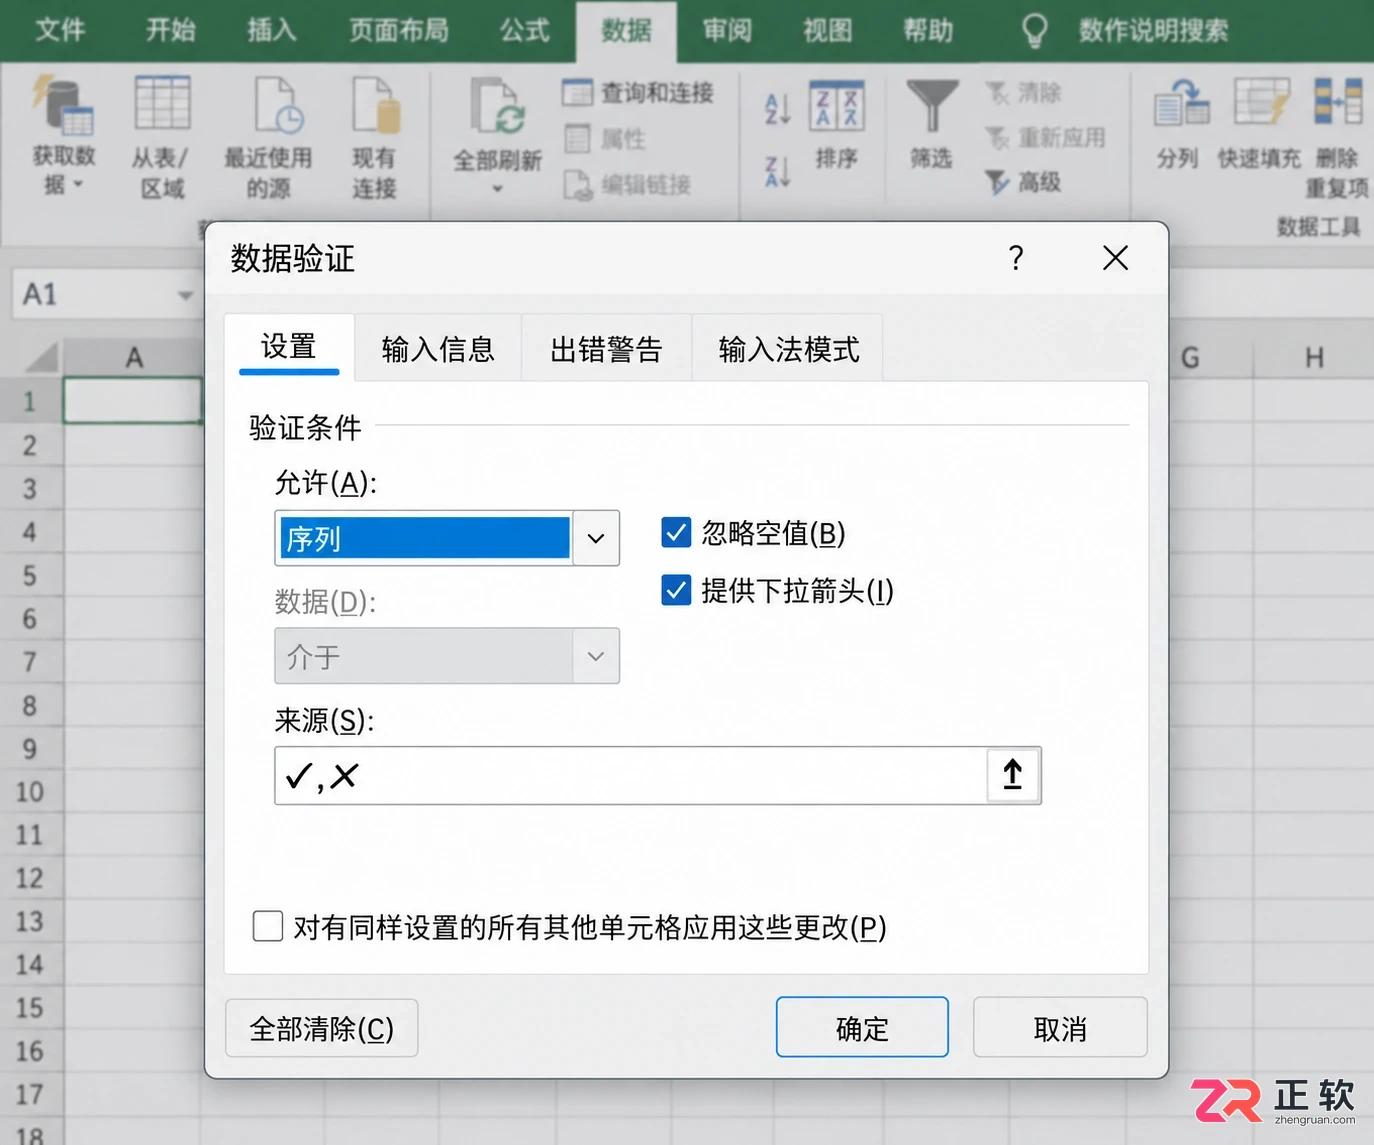1374x1145 pixels.
Task: Switch to the 输入信息 tab
Action: pyautogui.click(x=438, y=349)
